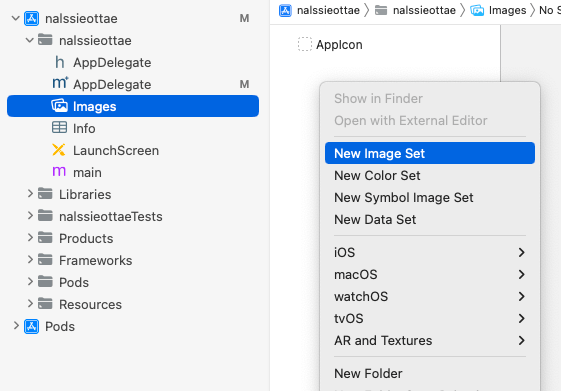Click the M status badge beside nalssieottae project

(244, 18)
